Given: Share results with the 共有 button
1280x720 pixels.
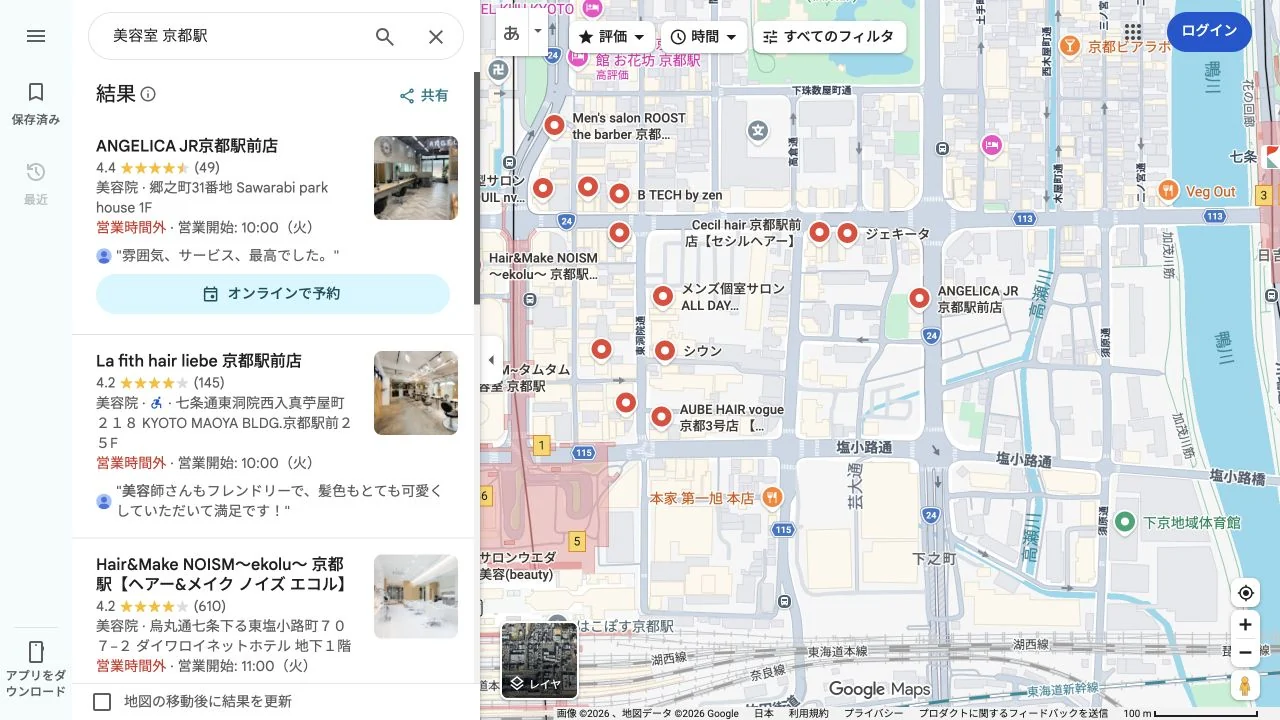Looking at the screenshot, I should point(424,96).
